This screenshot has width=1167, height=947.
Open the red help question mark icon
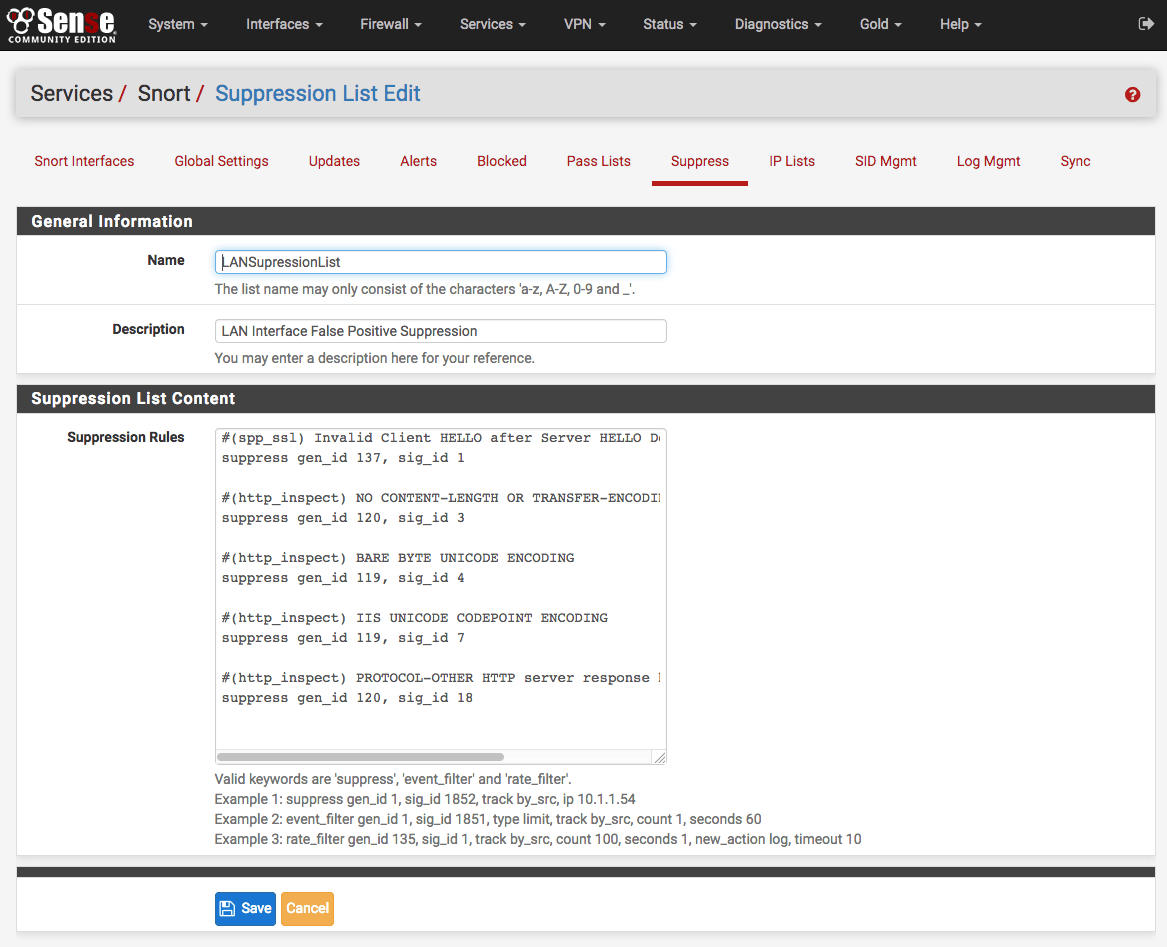click(1132, 95)
